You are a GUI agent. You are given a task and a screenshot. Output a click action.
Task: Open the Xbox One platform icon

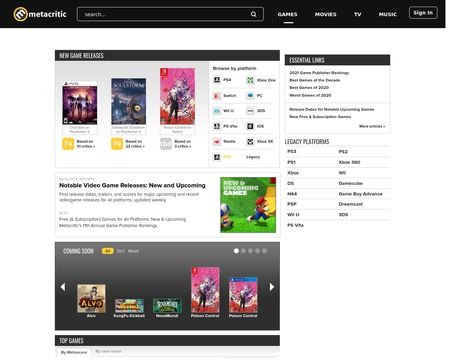coord(250,80)
